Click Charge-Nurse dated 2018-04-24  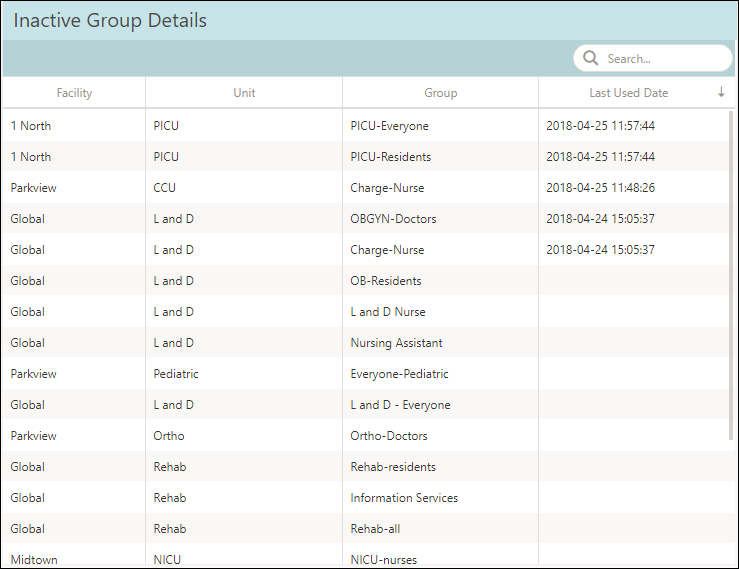click(387, 250)
